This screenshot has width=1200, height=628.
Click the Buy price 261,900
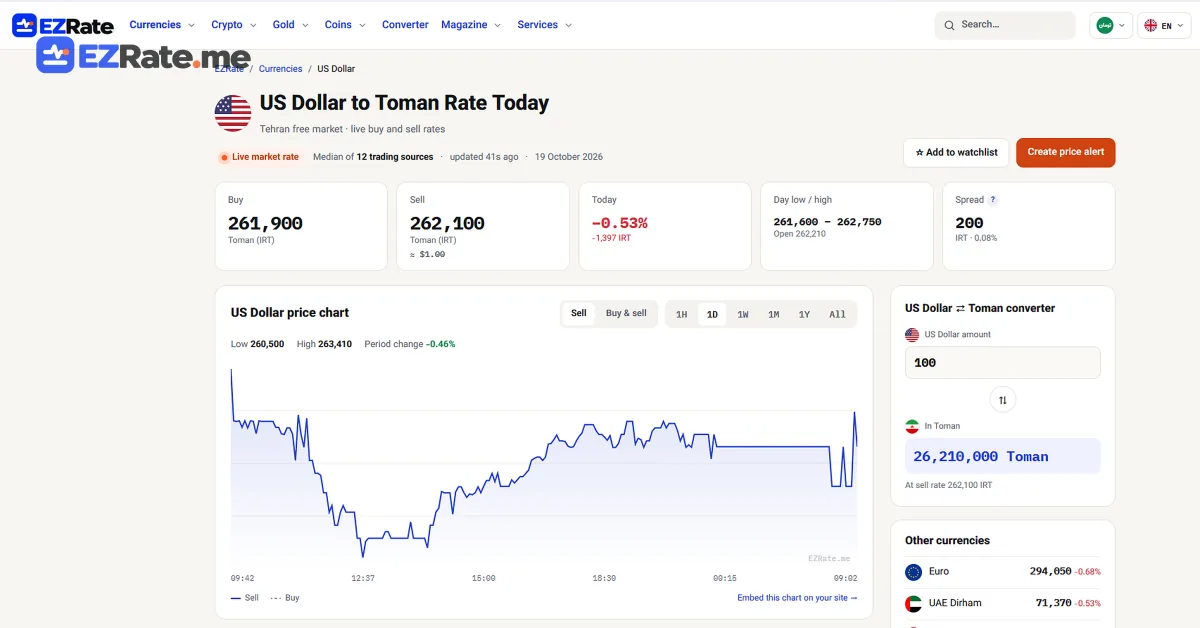click(x=265, y=223)
